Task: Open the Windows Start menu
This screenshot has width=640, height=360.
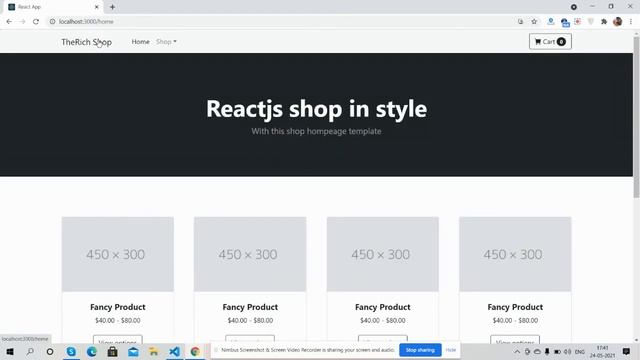Action: click(10, 351)
